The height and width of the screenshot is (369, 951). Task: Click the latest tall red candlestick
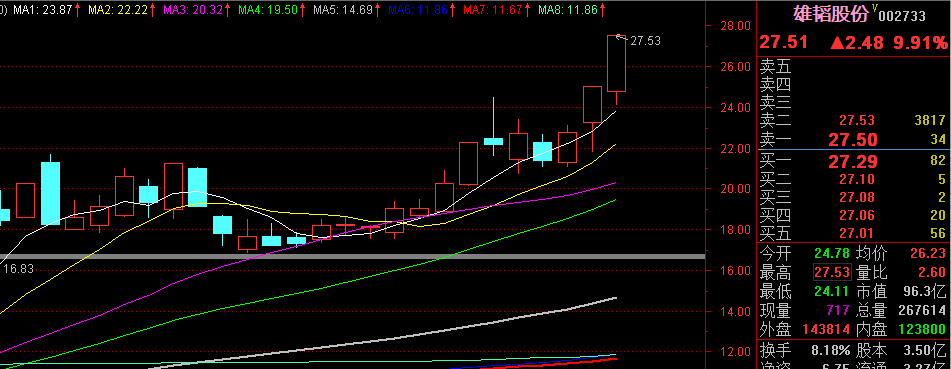pos(616,64)
